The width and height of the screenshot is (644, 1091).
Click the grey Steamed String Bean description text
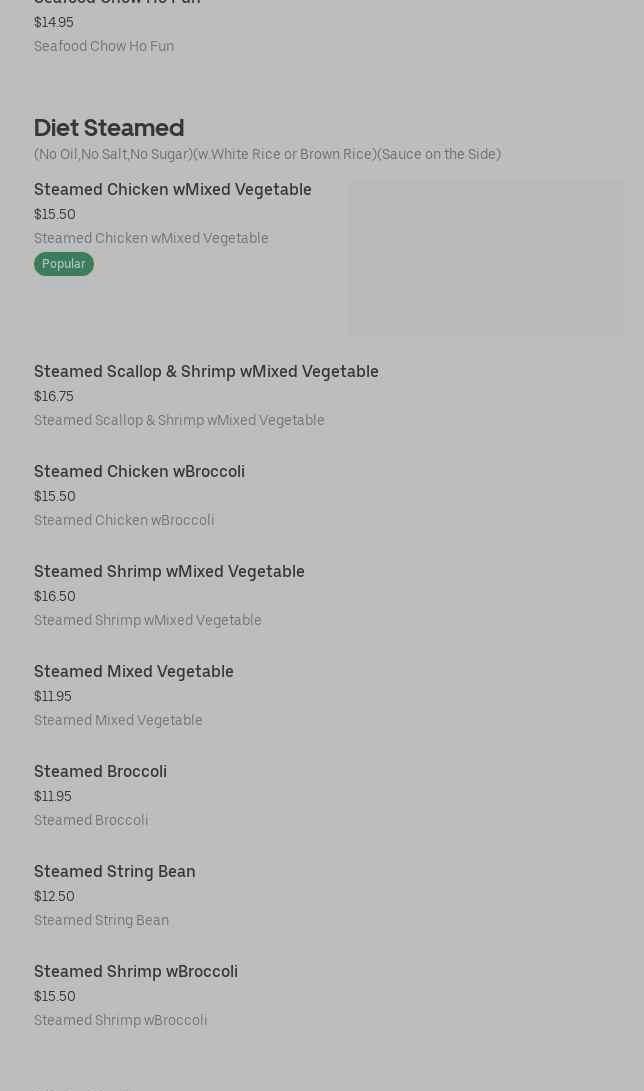click(101, 921)
